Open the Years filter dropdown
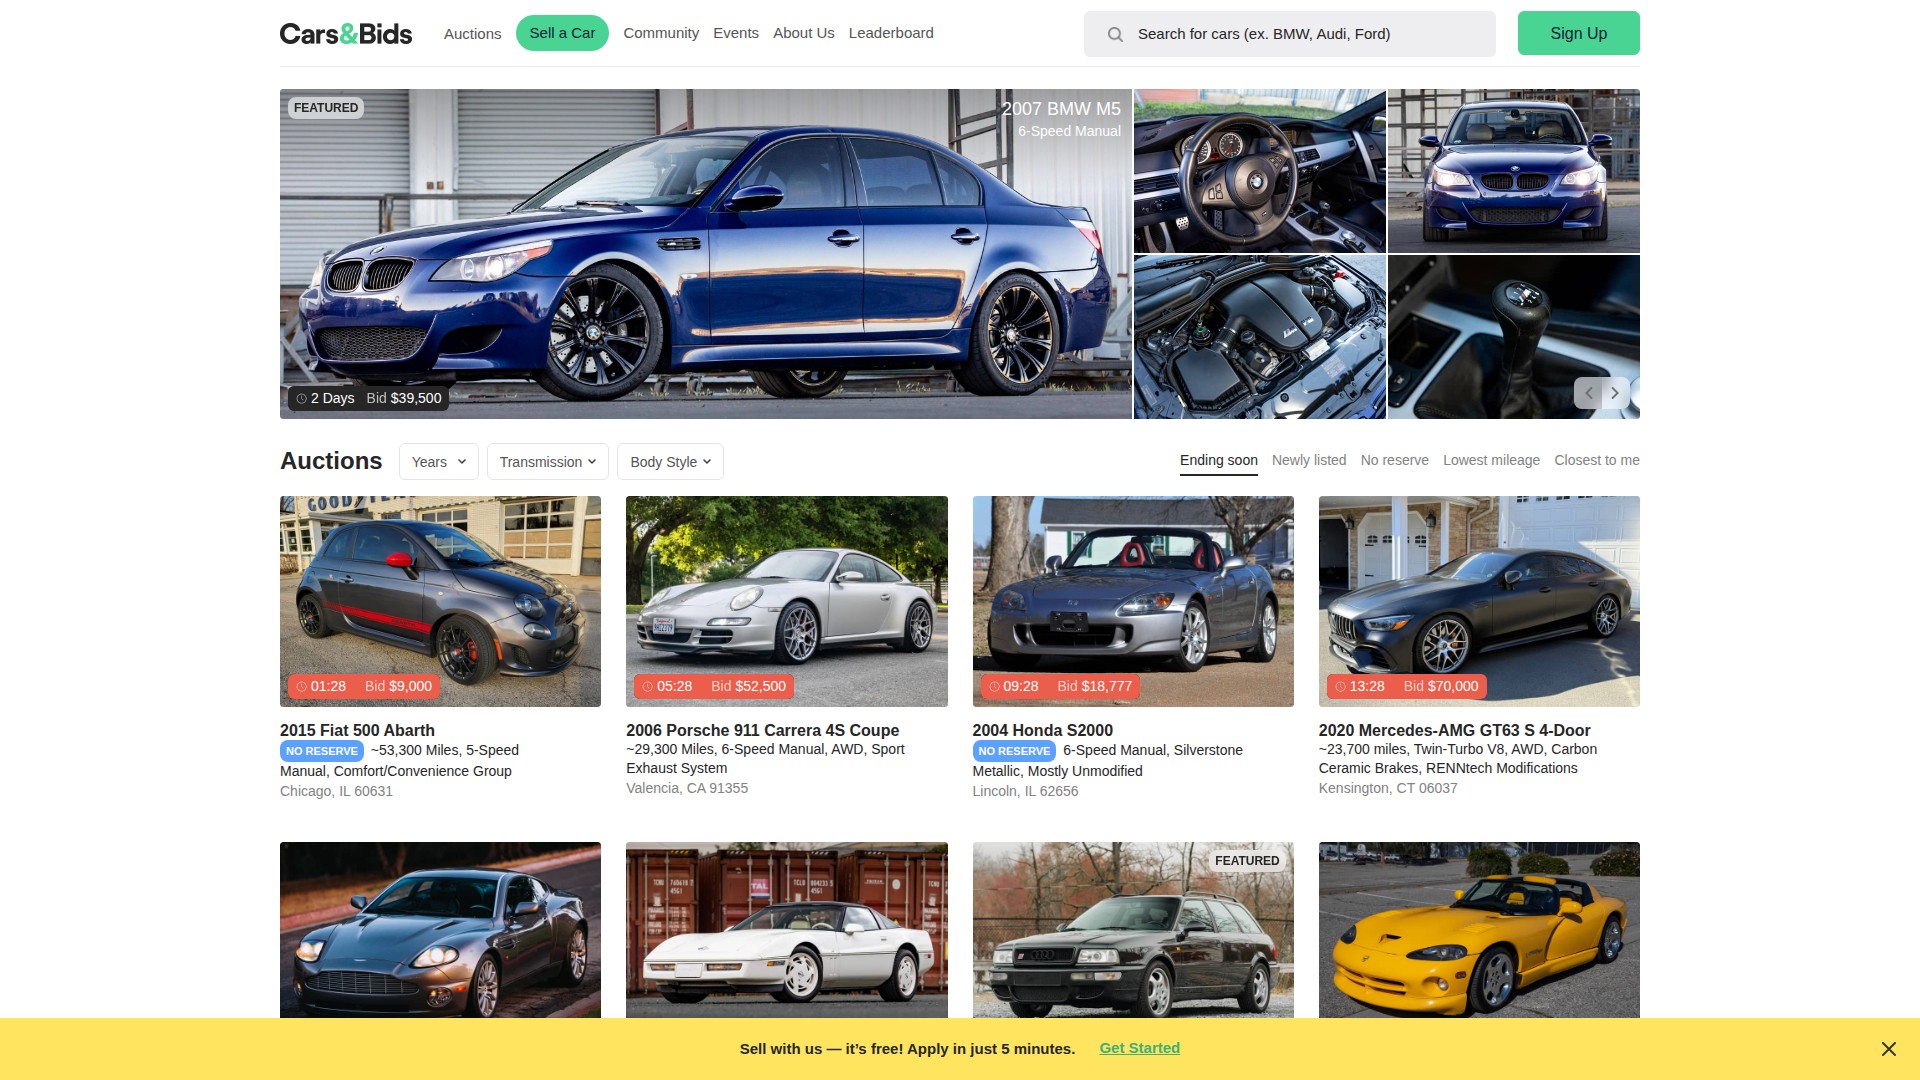 pyautogui.click(x=438, y=461)
